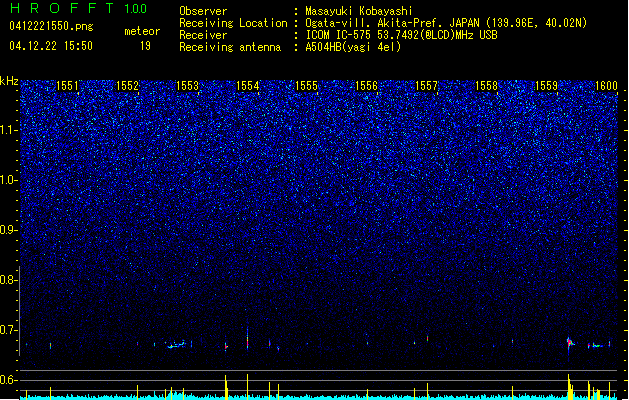629x400 pixels.
Task: Select the ICOM IC-575 receiver text
Action: tap(401, 35)
